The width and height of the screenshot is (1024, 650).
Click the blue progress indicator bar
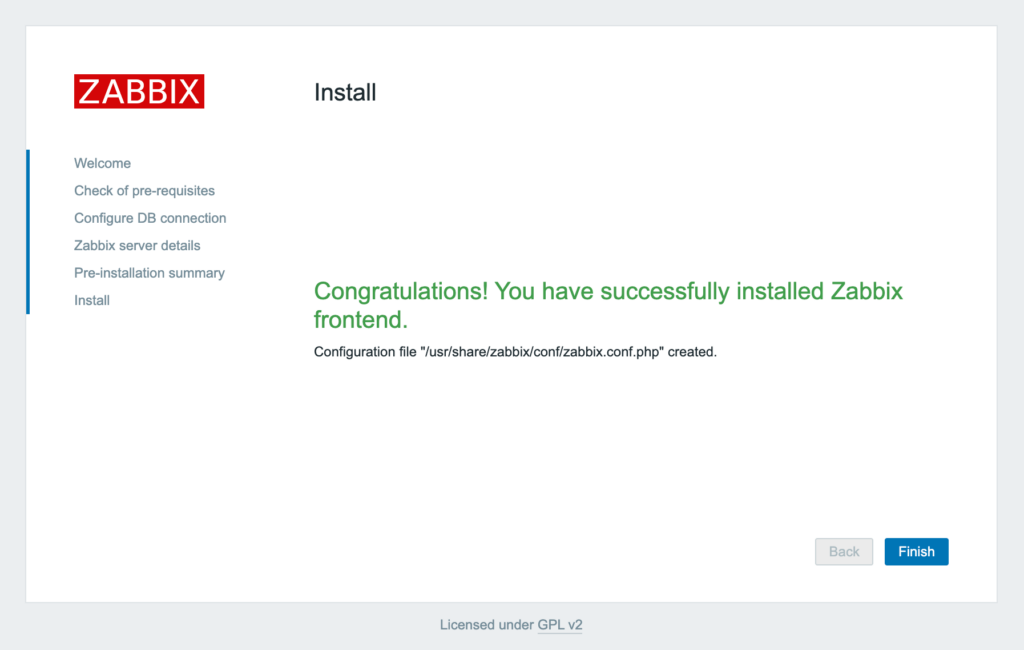point(27,231)
